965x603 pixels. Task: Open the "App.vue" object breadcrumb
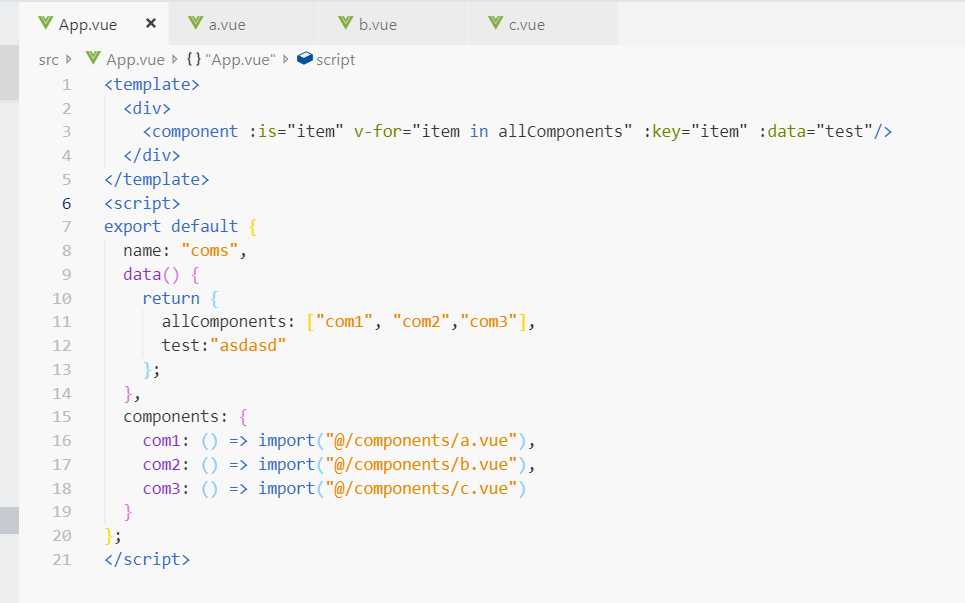tap(241, 60)
